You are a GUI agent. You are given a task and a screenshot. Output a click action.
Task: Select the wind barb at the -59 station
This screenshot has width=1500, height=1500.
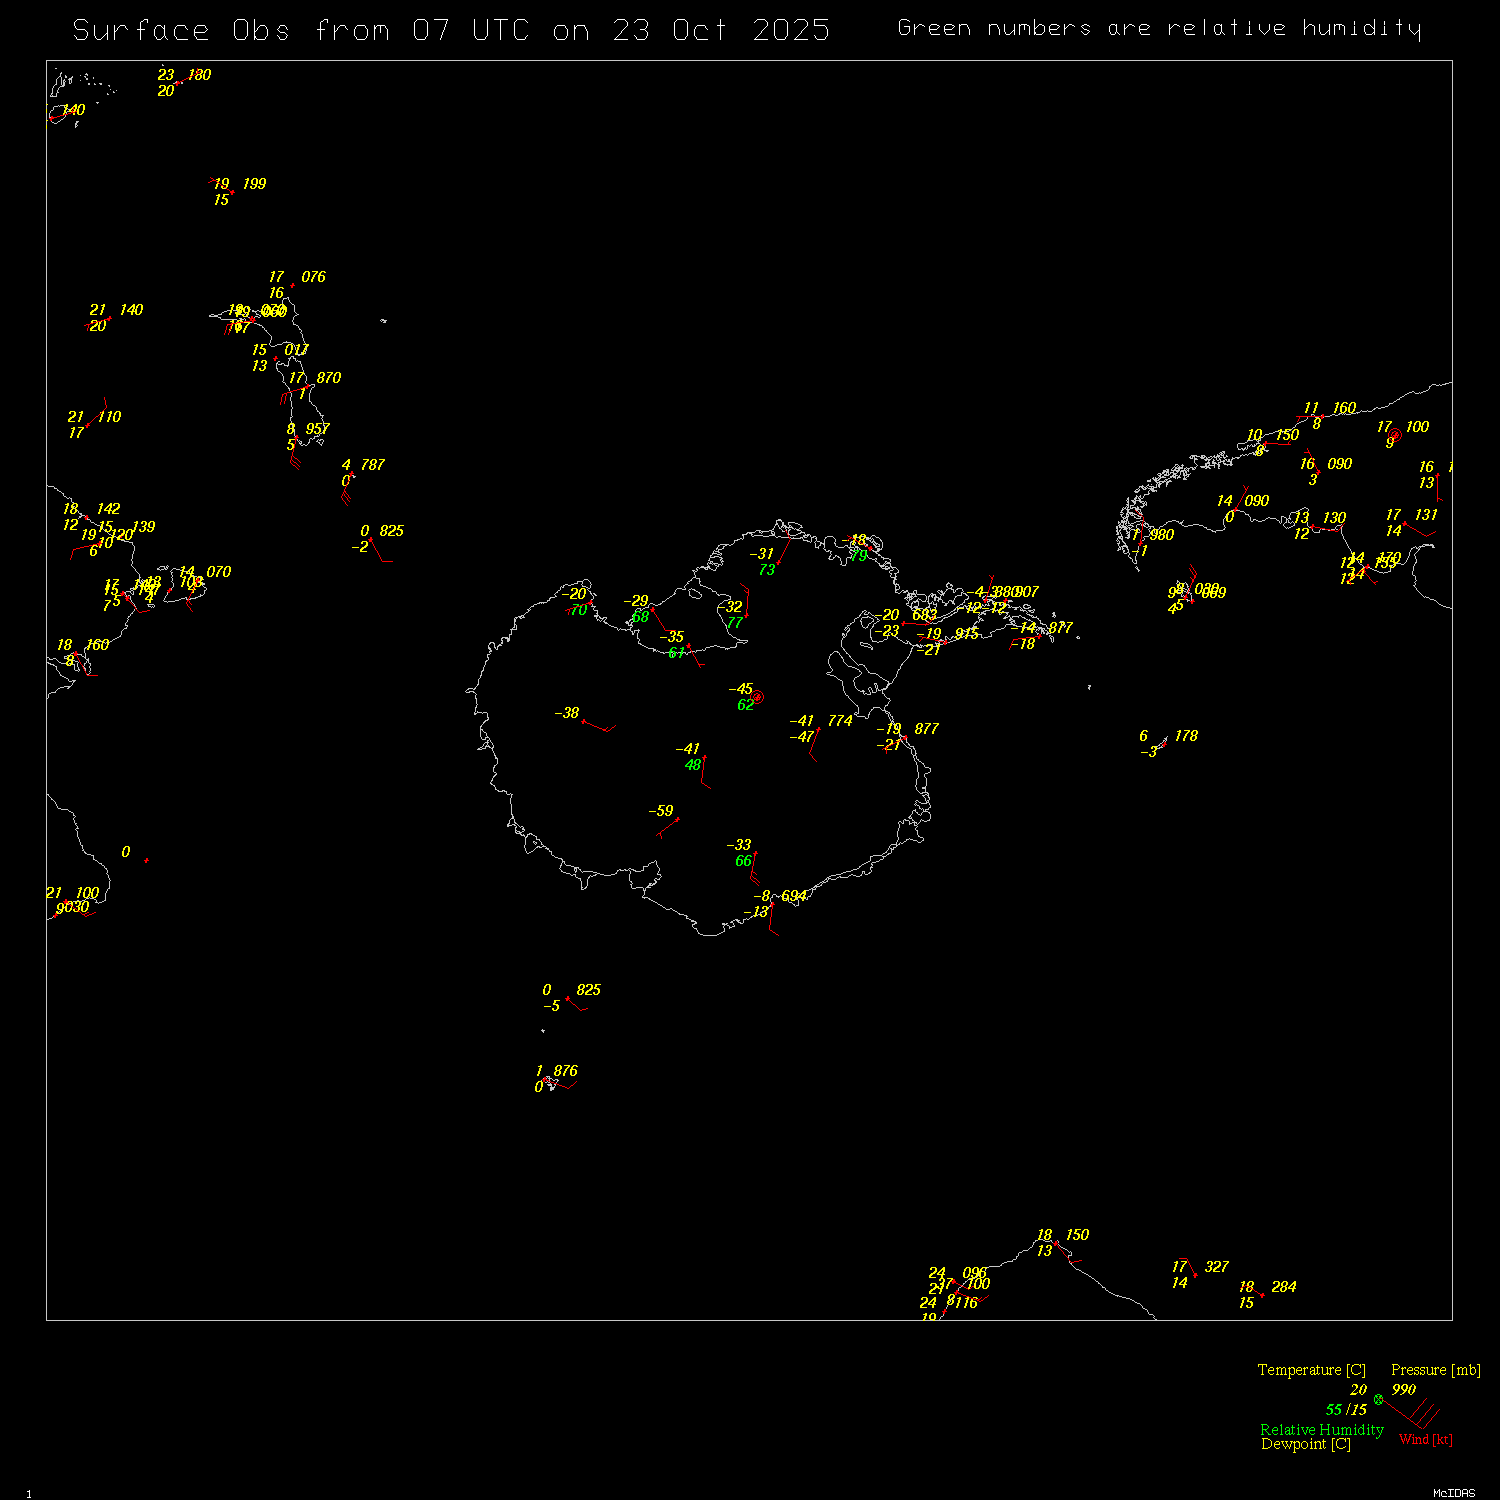click(x=668, y=827)
